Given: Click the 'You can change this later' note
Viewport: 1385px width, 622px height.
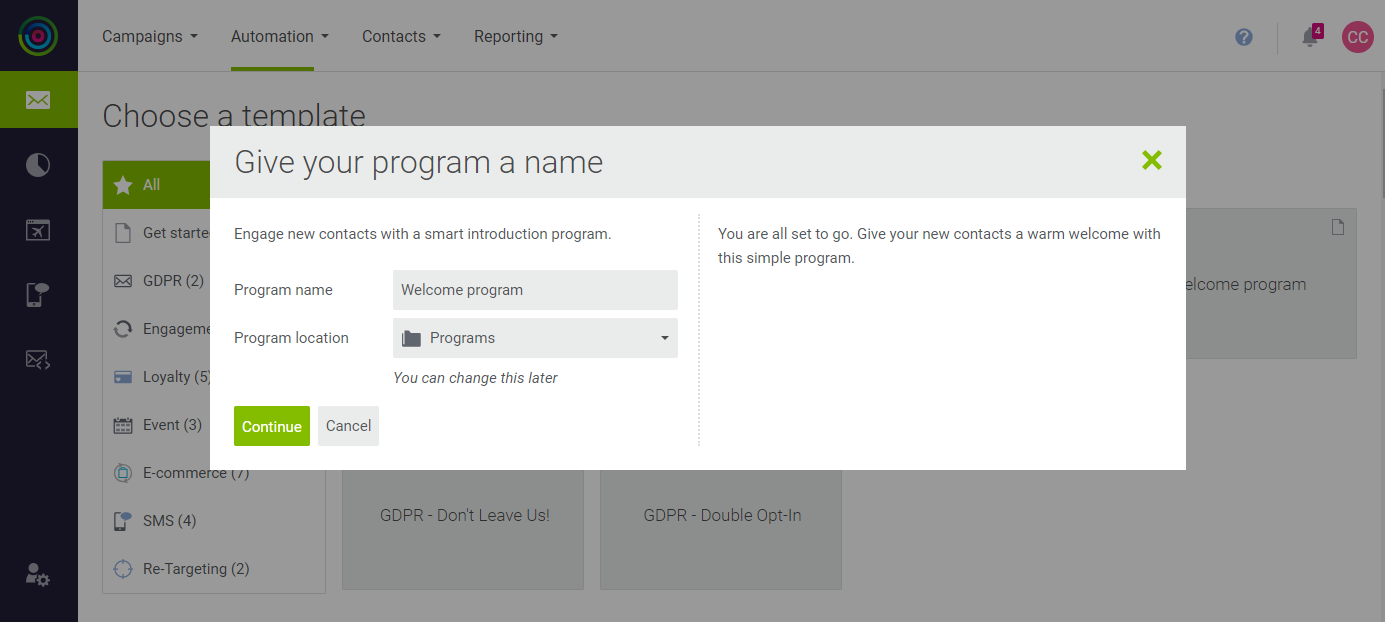Looking at the screenshot, I should (475, 378).
